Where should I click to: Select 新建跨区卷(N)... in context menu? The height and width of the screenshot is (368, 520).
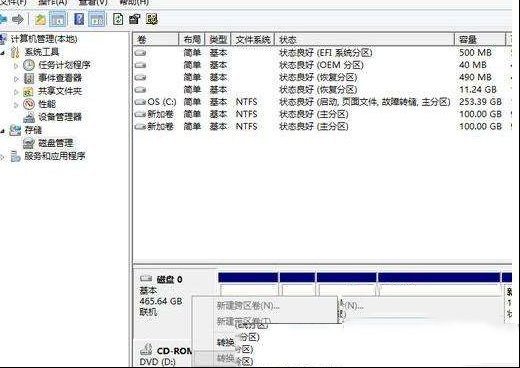[x=248, y=305]
